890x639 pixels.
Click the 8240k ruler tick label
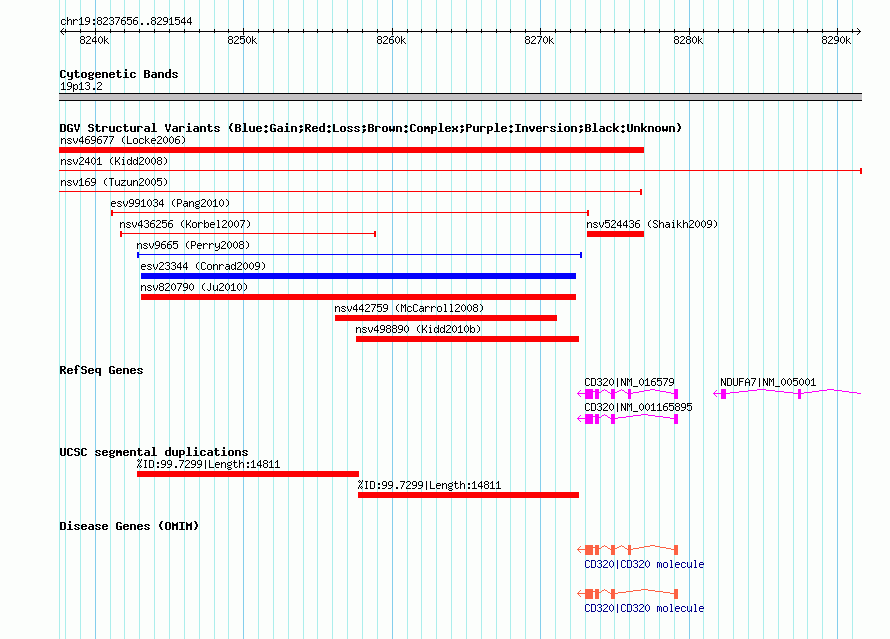click(x=94, y=40)
